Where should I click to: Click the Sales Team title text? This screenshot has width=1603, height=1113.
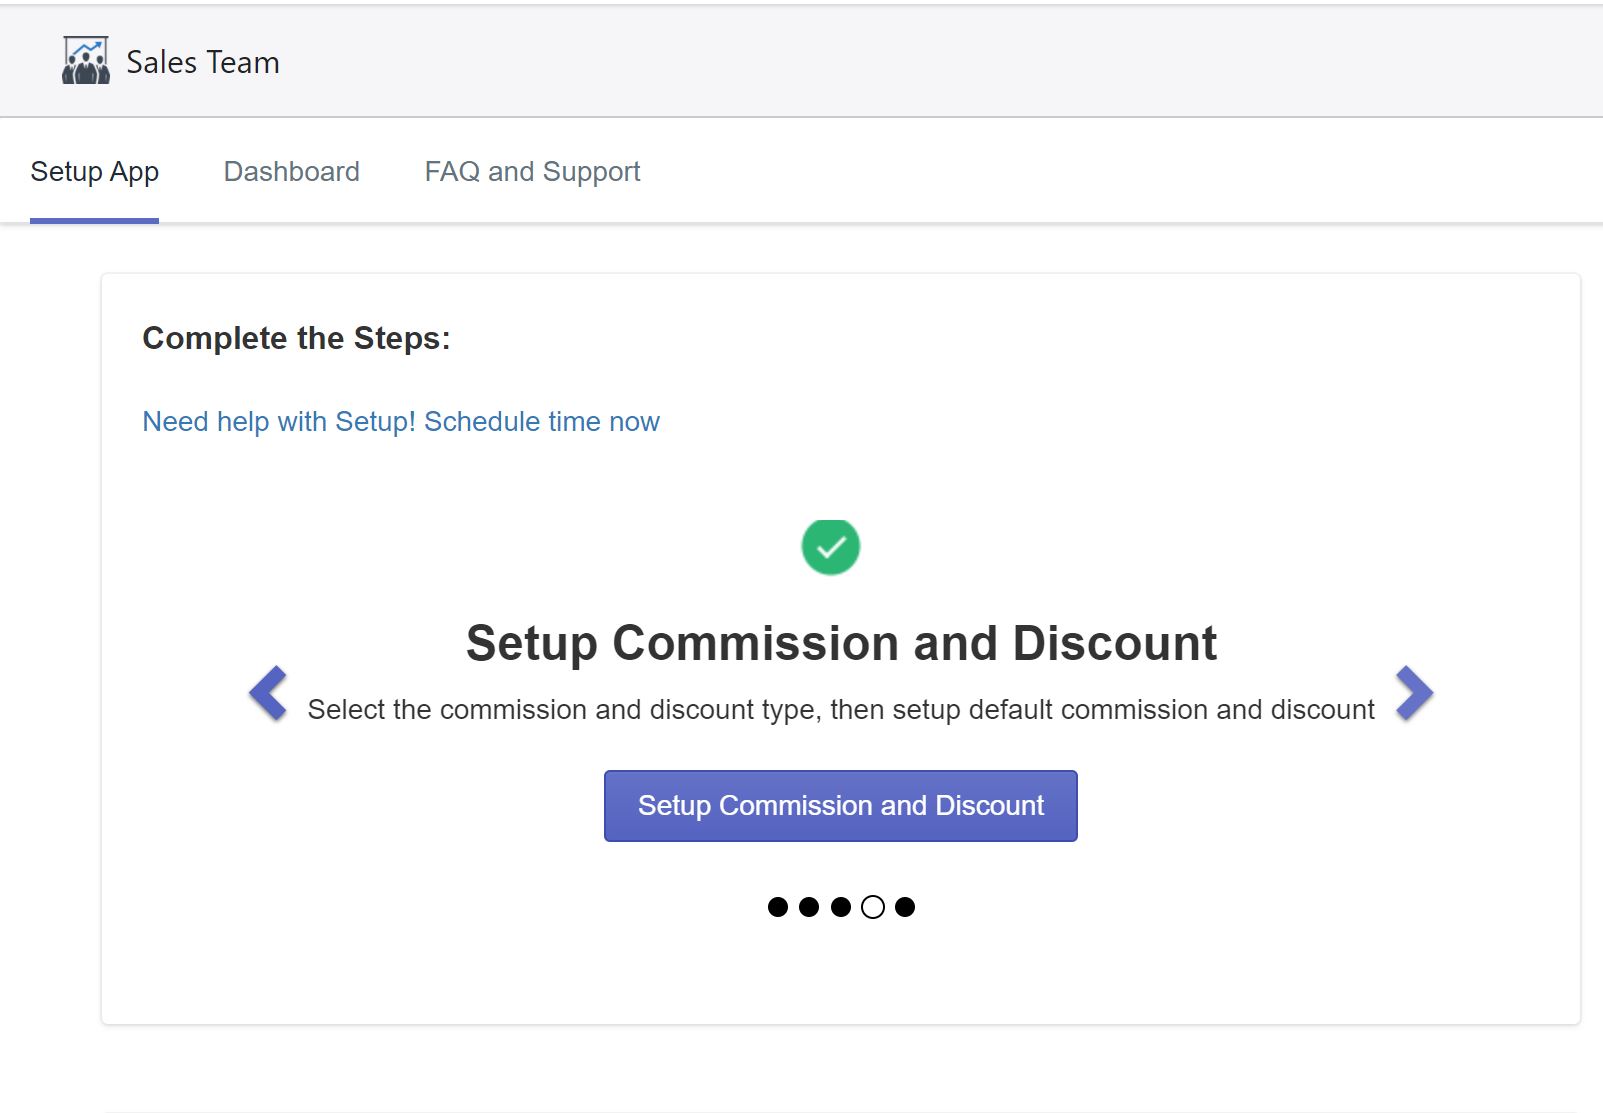[203, 62]
